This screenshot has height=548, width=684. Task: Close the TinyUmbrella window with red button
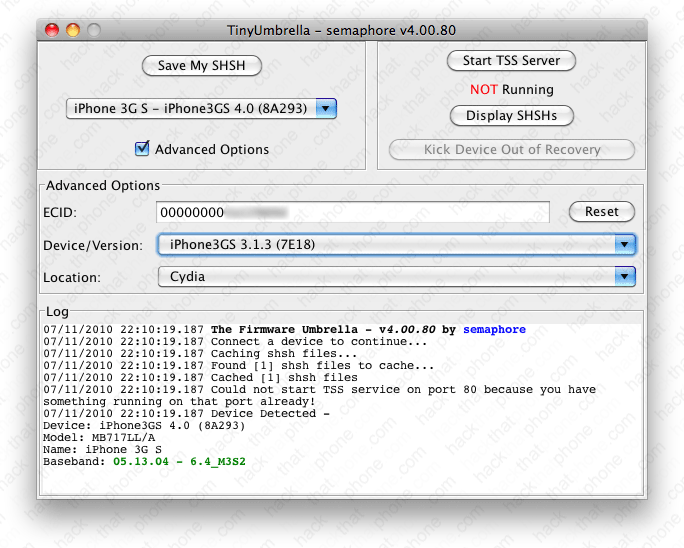coord(52,30)
